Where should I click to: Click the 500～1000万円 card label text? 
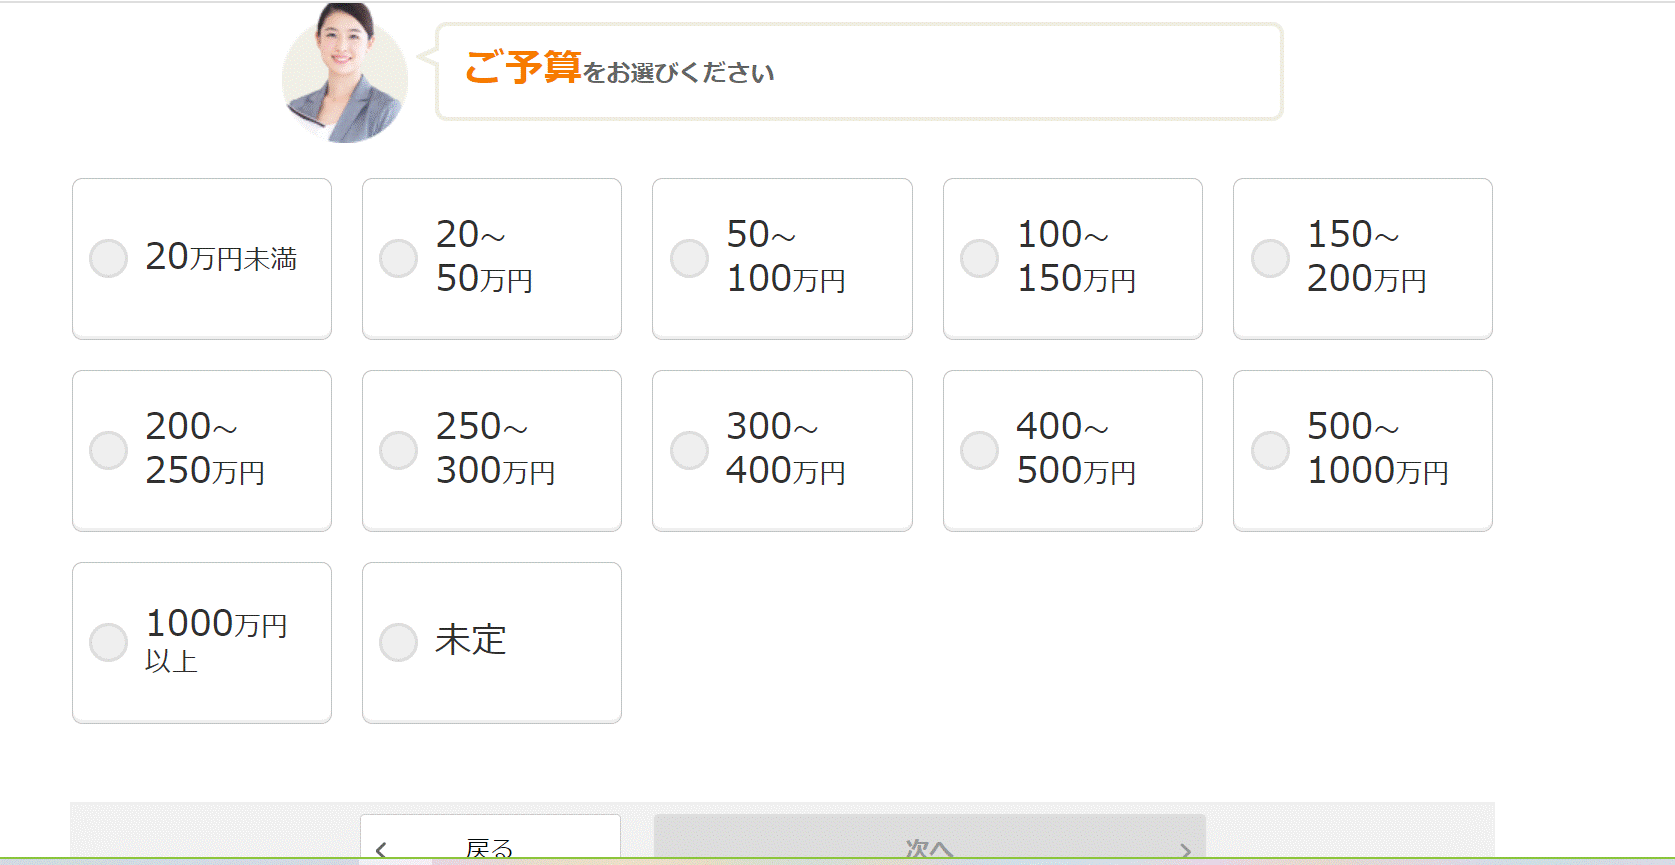1378,448
